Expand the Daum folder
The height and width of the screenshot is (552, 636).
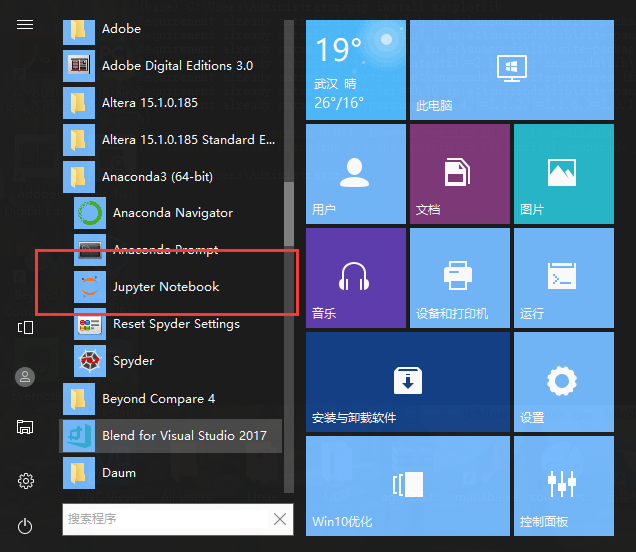pos(172,473)
